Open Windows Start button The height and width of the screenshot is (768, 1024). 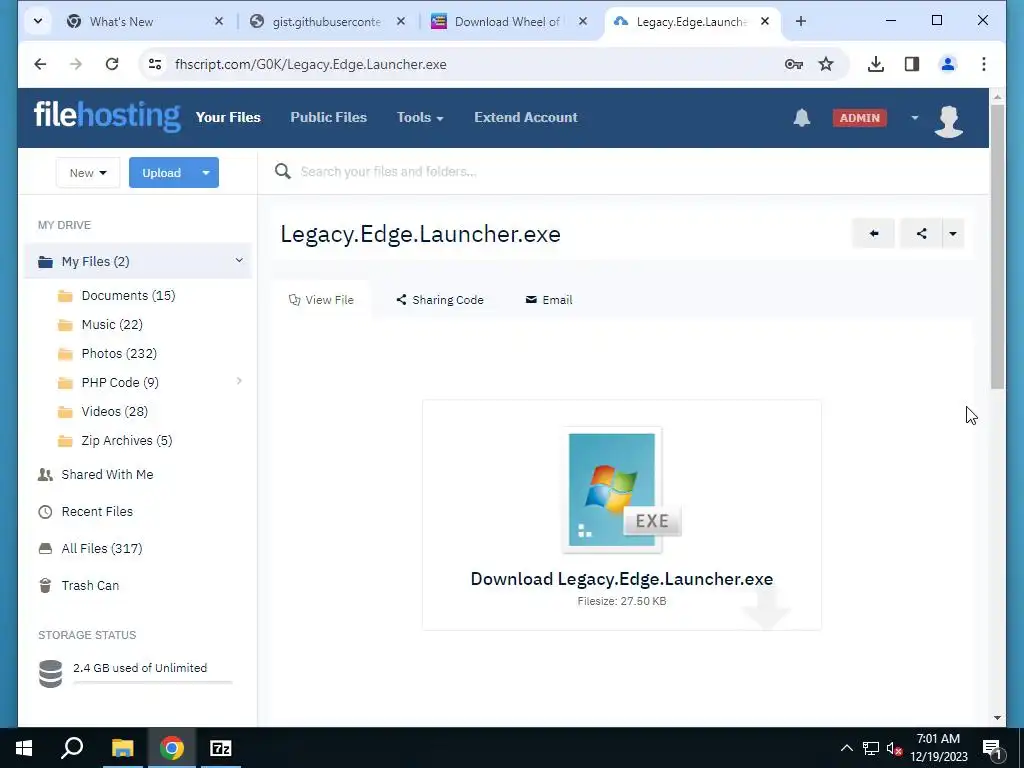click(x=24, y=748)
